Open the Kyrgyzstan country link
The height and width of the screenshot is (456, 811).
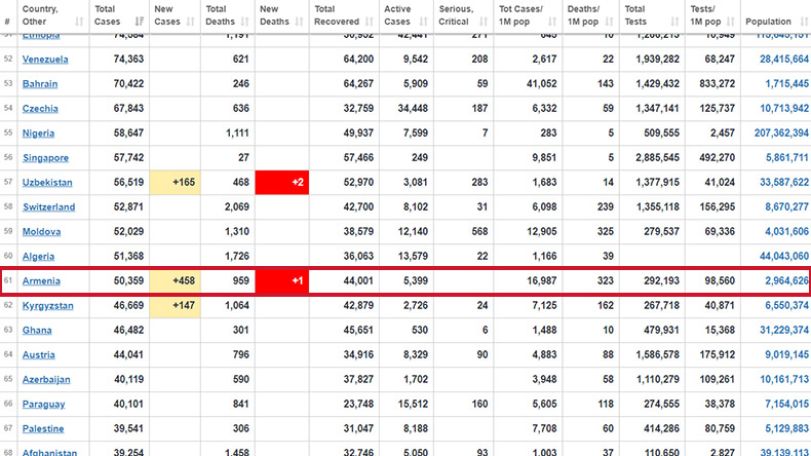pyautogui.click(x=48, y=306)
